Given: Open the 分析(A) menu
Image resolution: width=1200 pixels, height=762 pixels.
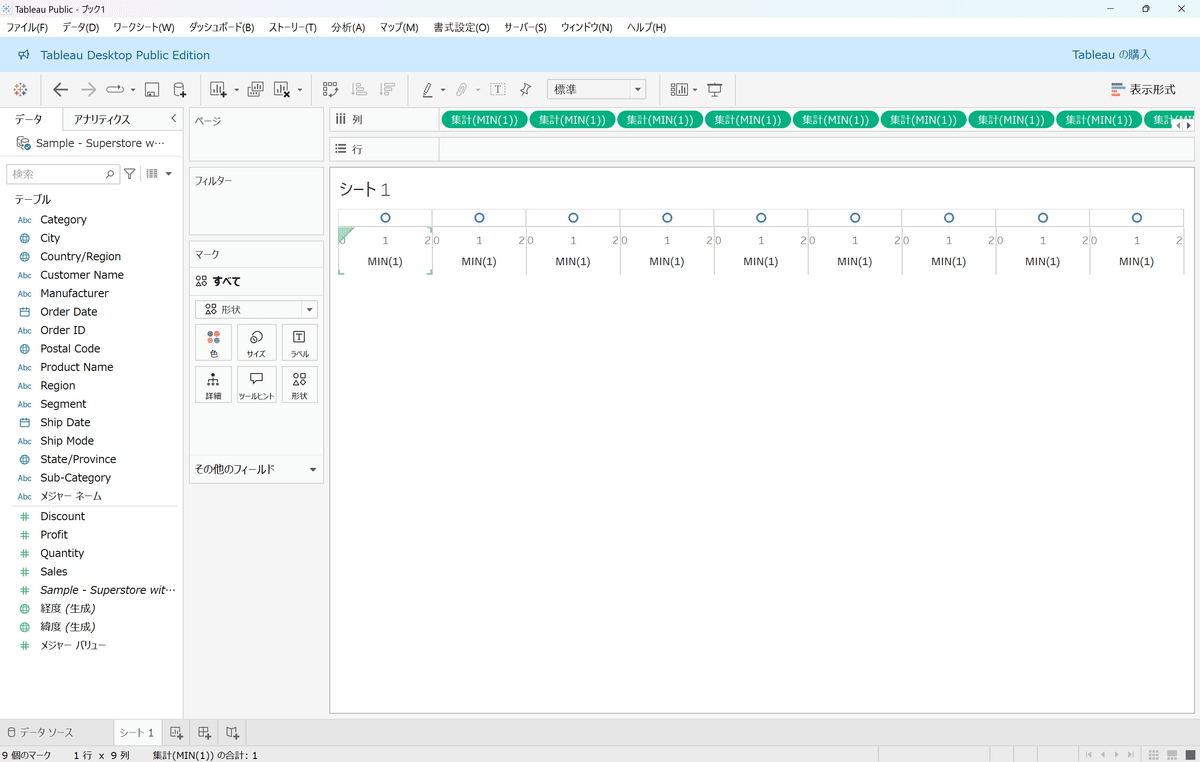Looking at the screenshot, I should click(x=348, y=27).
